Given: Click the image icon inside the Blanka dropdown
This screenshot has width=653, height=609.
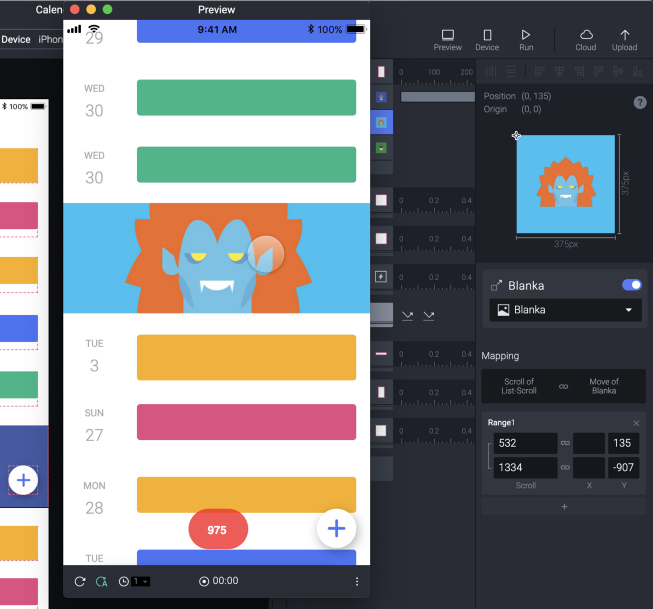Looking at the screenshot, I should click(x=503, y=310).
